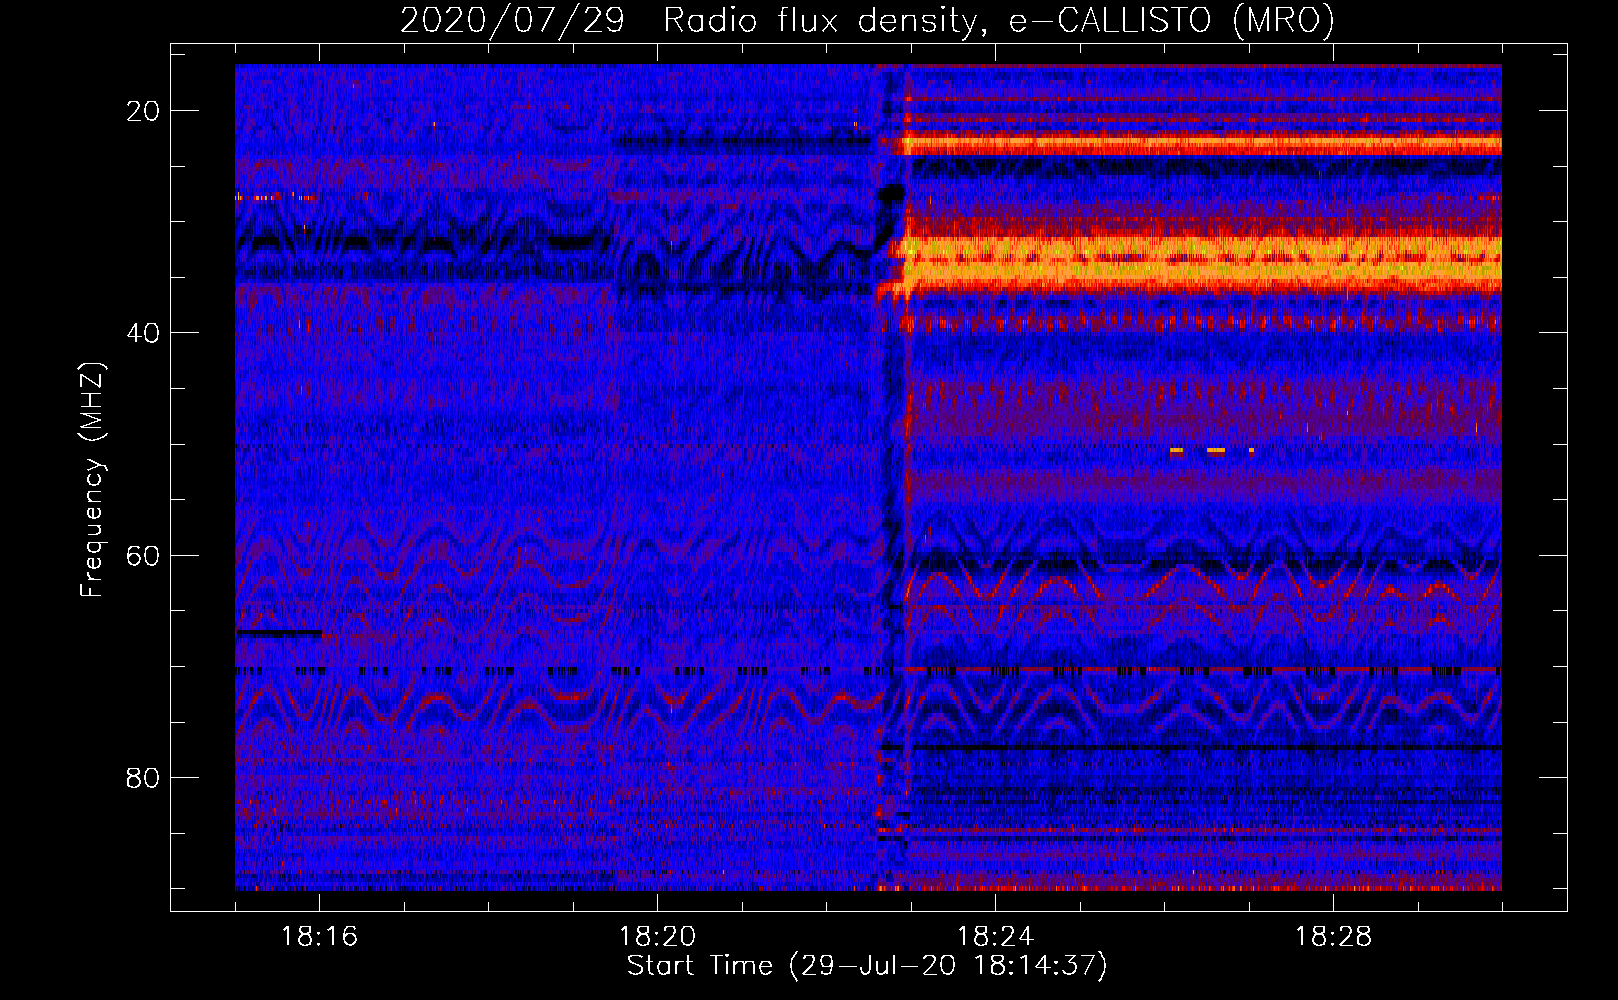Click the 18:16 time tick label
The height and width of the screenshot is (1000, 1618).
(x=319, y=937)
